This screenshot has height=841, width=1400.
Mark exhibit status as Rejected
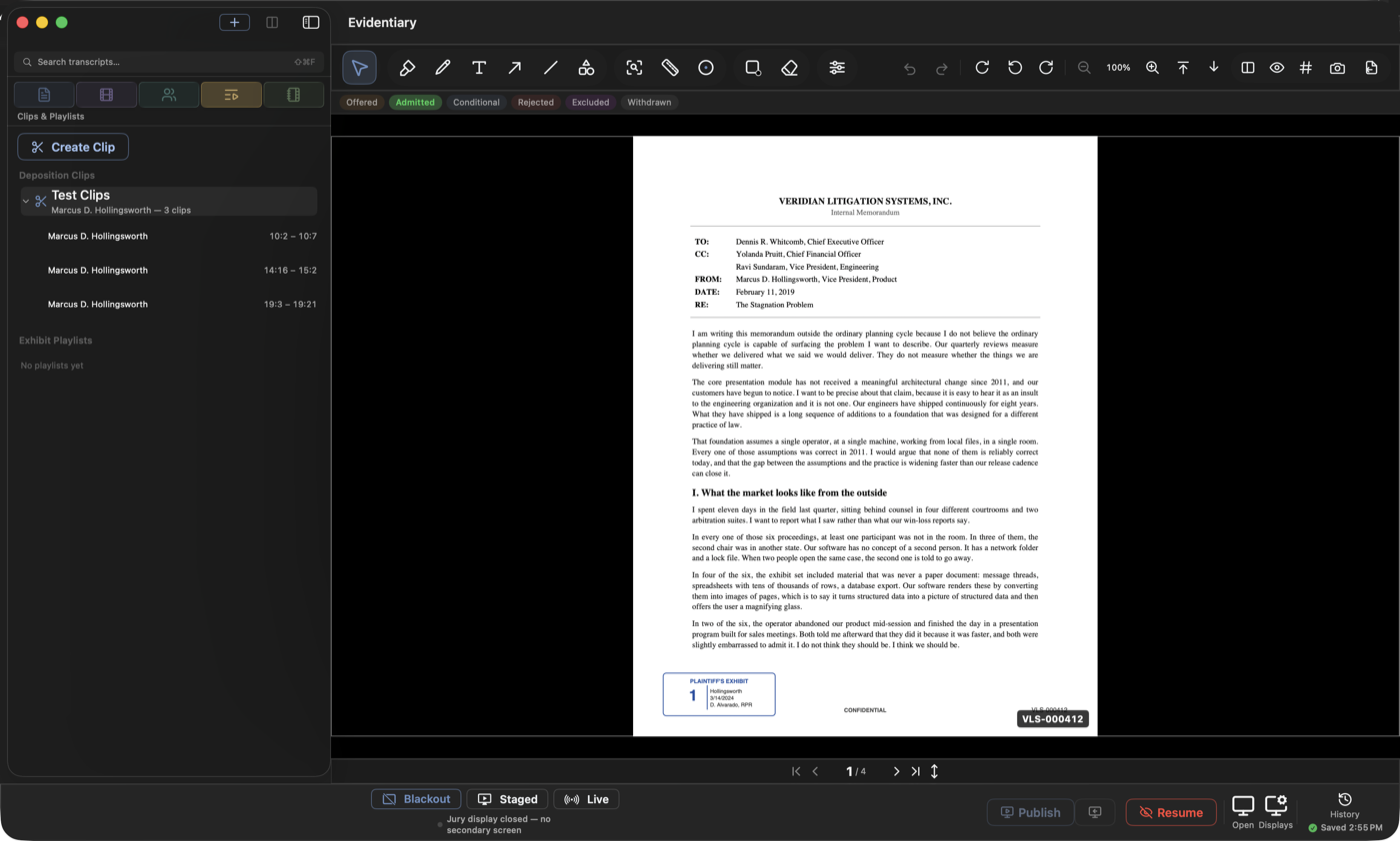coord(536,102)
